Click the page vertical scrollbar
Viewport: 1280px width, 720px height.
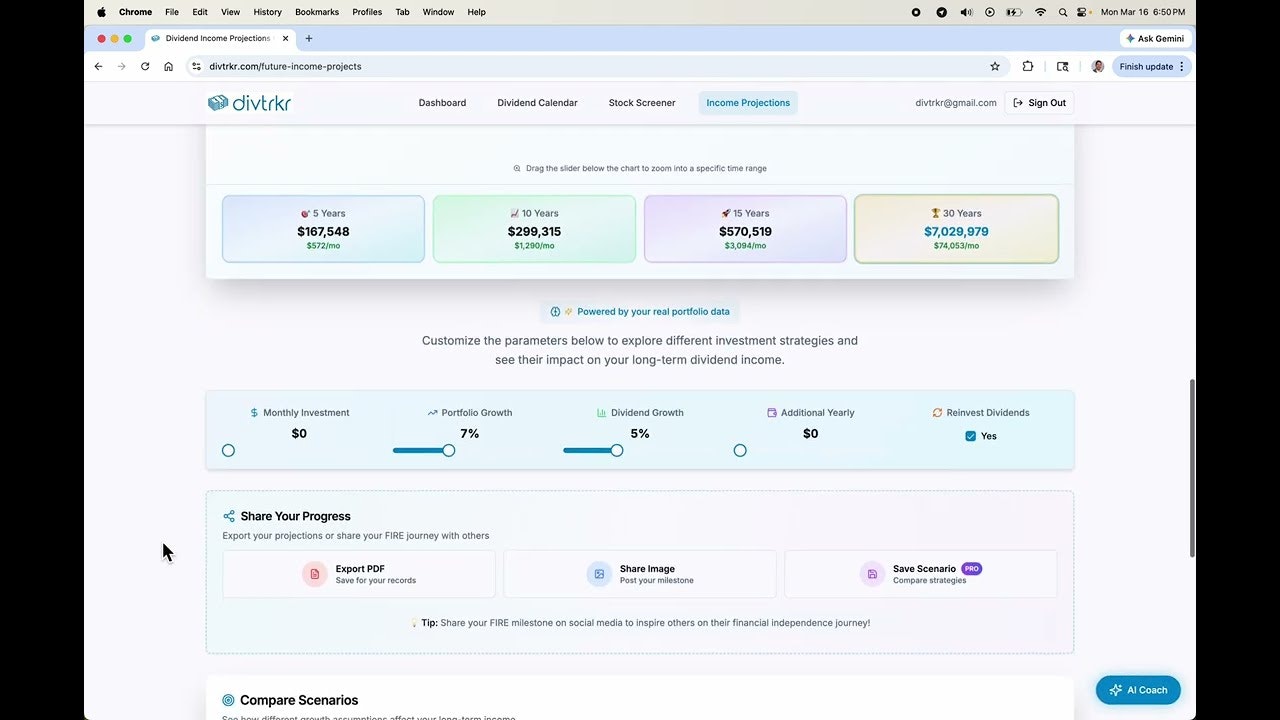[1192, 468]
